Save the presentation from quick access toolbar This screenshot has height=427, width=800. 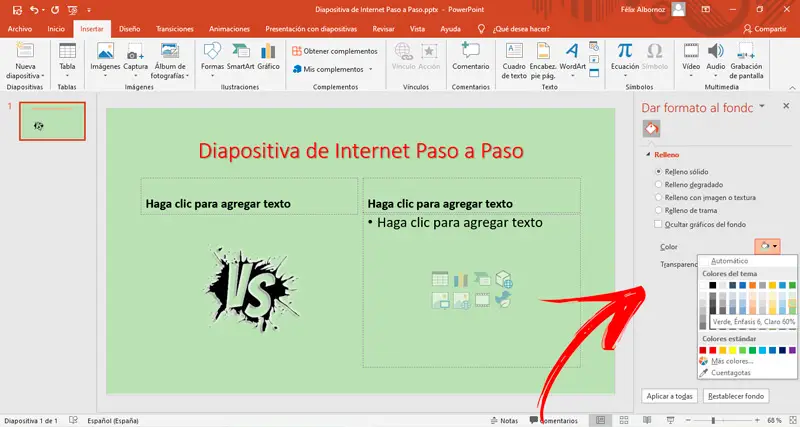coord(17,10)
